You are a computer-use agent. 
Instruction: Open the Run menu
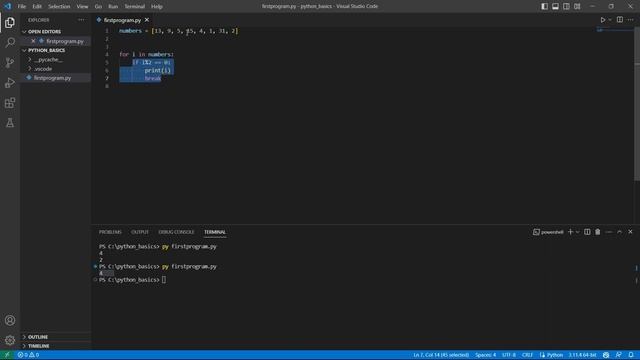[x=113, y=6]
